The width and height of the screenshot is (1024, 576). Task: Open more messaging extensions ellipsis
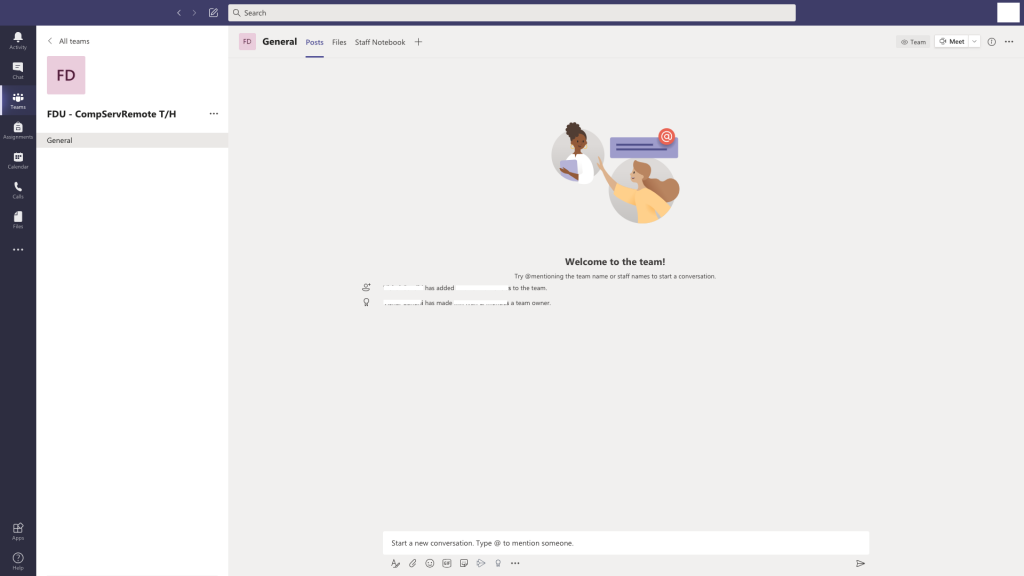515,563
